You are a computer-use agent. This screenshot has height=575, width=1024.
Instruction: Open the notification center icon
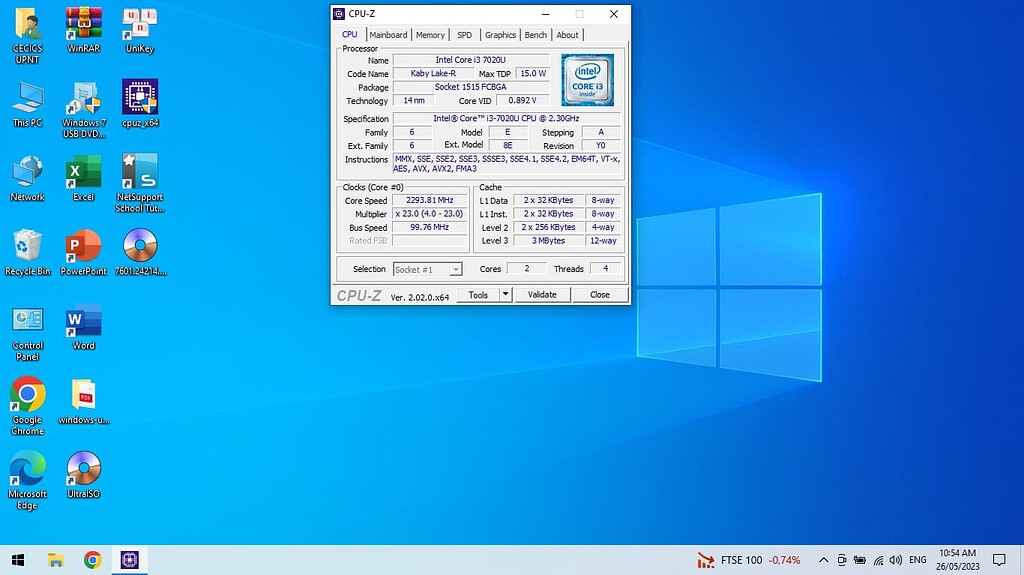pyautogui.click(x=999, y=560)
